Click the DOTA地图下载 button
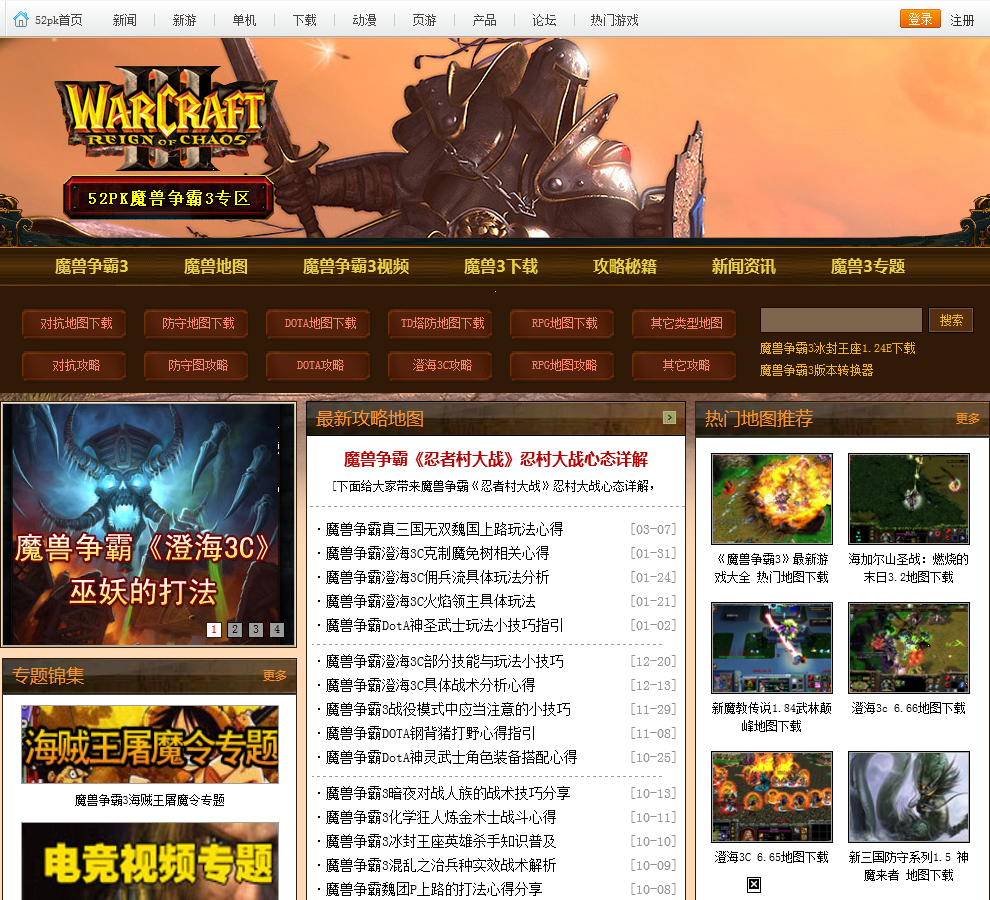Image resolution: width=990 pixels, height=900 pixels. pyautogui.click(x=320, y=323)
